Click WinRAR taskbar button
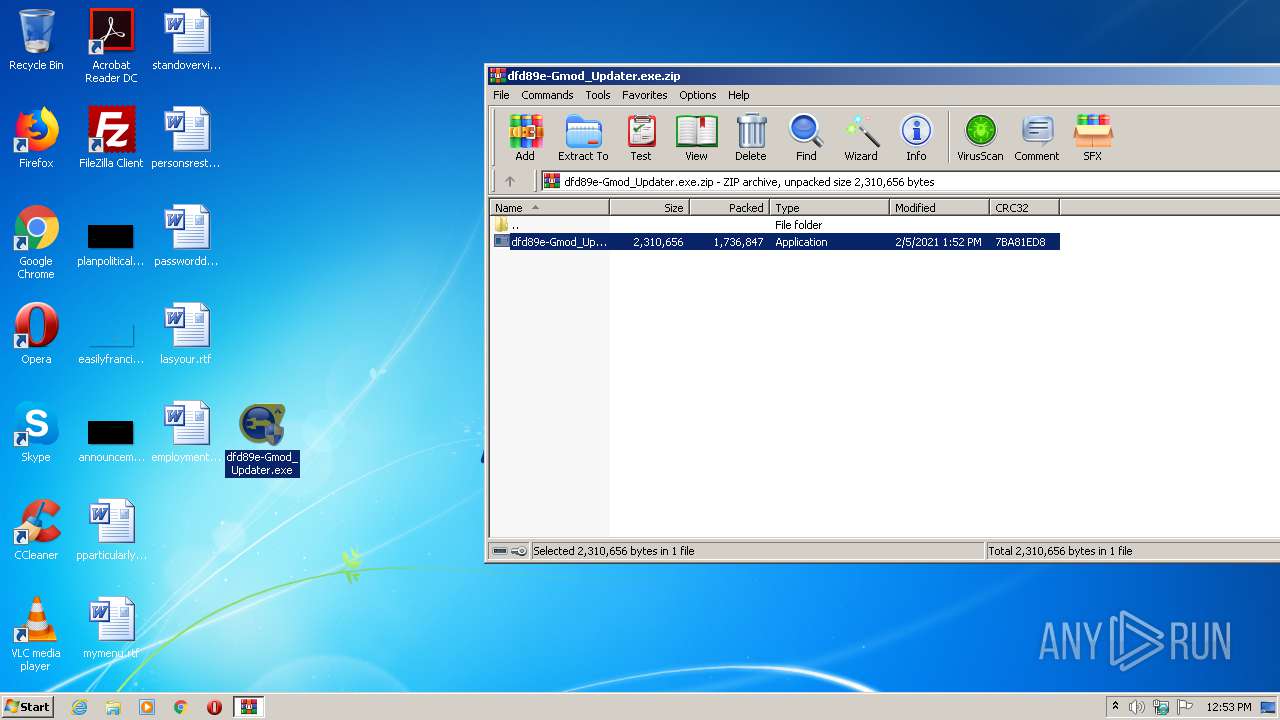1280x720 pixels. [x=248, y=707]
